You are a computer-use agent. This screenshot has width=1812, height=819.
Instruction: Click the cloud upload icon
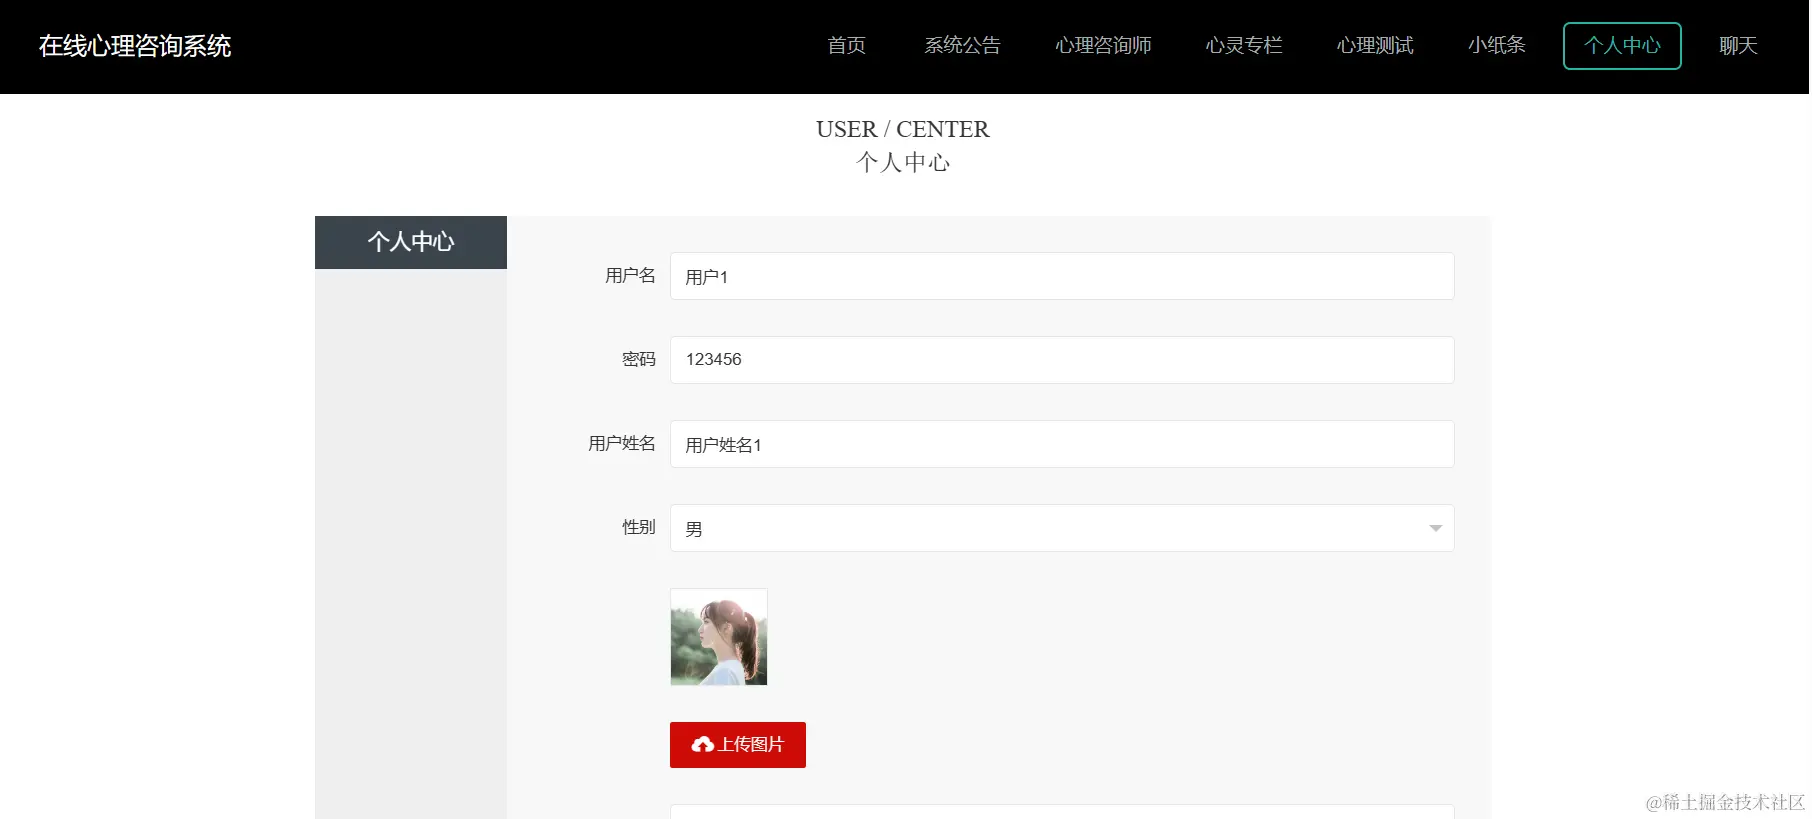[x=703, y=745]
